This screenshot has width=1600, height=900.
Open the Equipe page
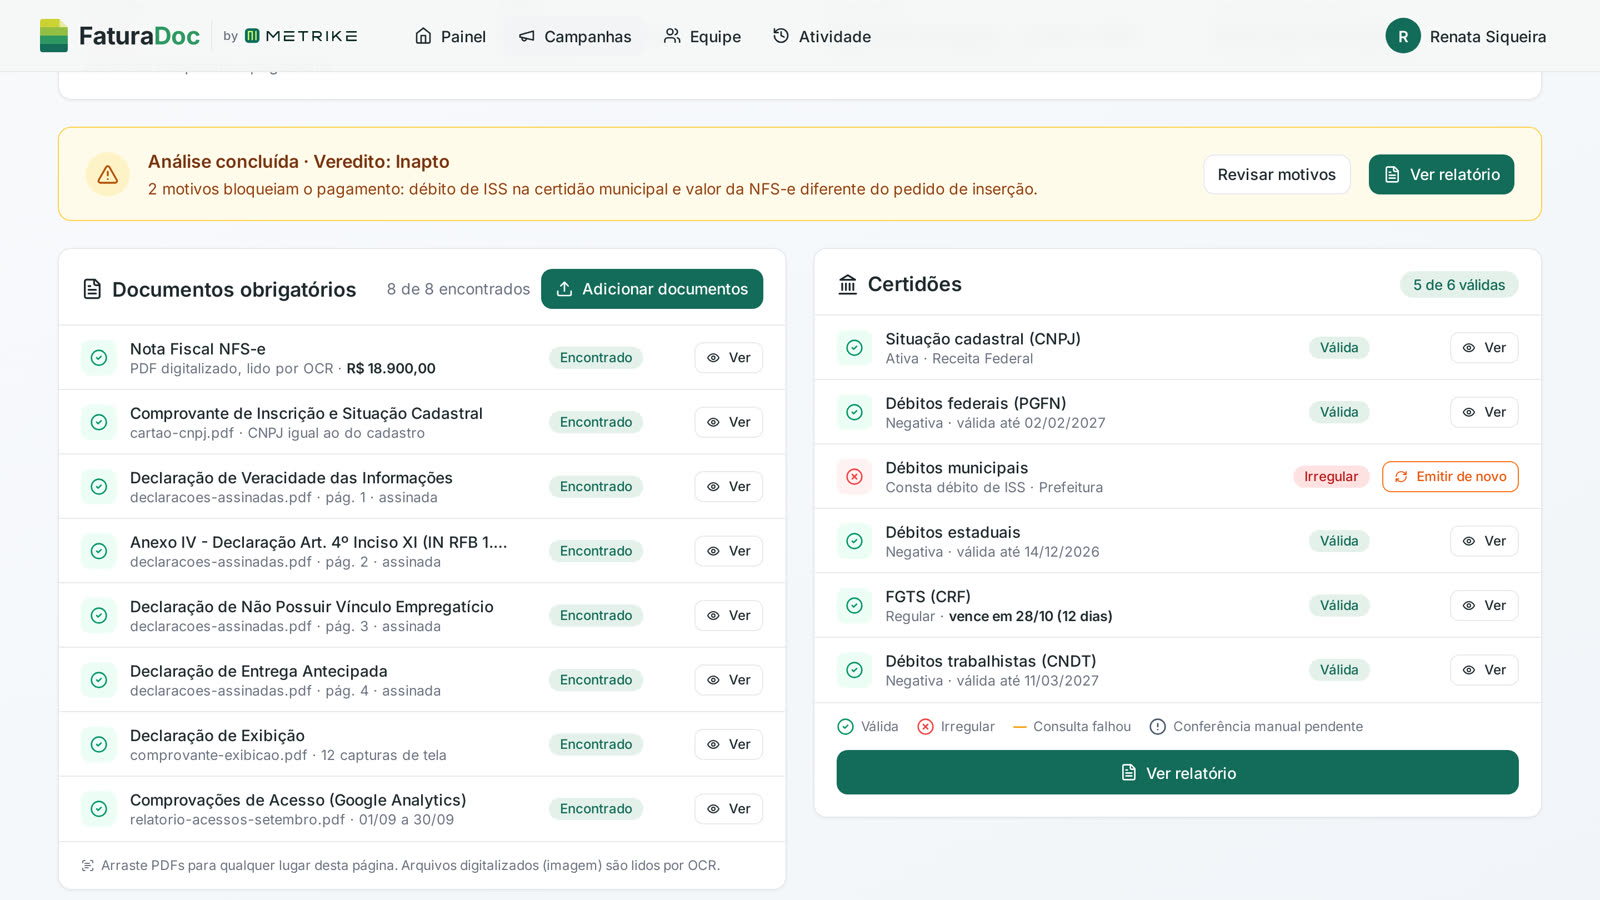tap(702, 36)
